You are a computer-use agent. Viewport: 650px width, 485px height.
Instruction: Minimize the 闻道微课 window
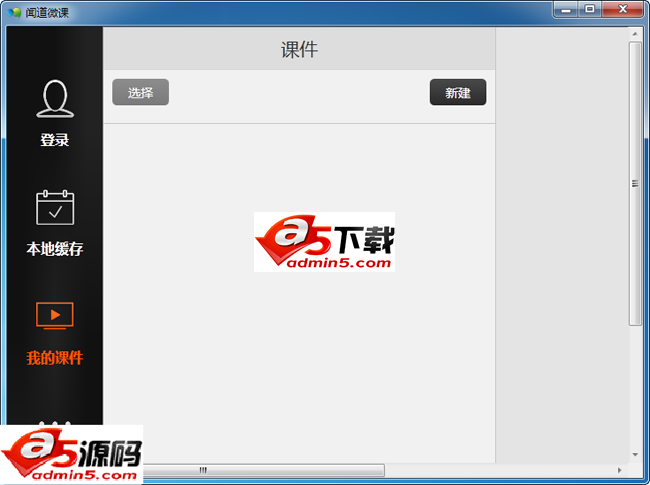pyautogui.click(x=566, y=10)
